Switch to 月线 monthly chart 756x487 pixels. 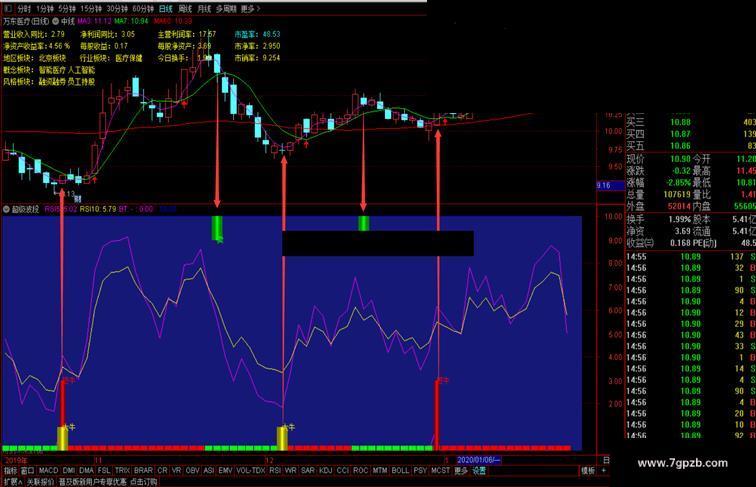(x=204, y=9)
